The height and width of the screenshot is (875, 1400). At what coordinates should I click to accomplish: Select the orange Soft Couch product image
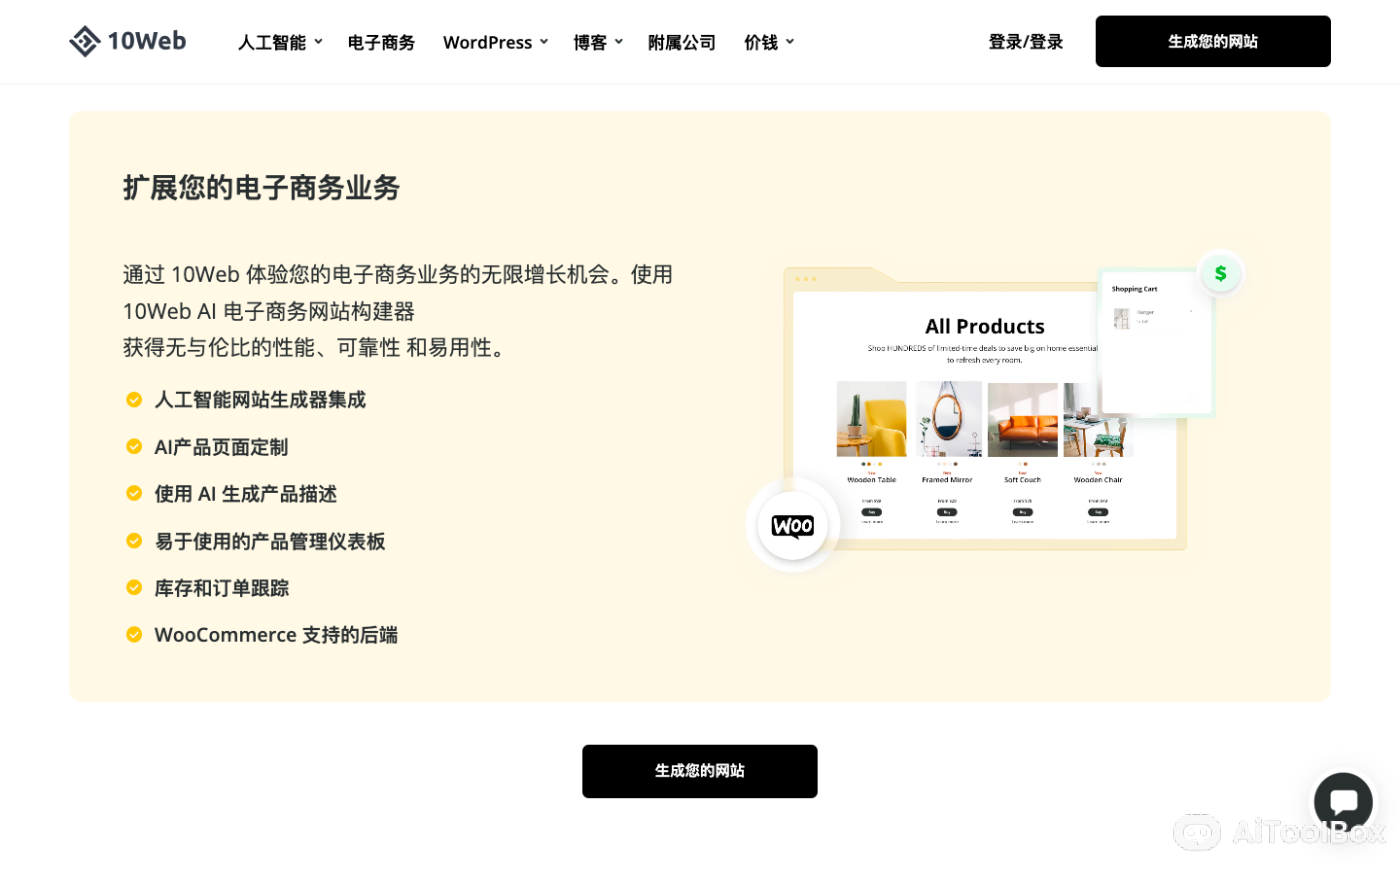pyautogui.click(x=1022, y=419)
